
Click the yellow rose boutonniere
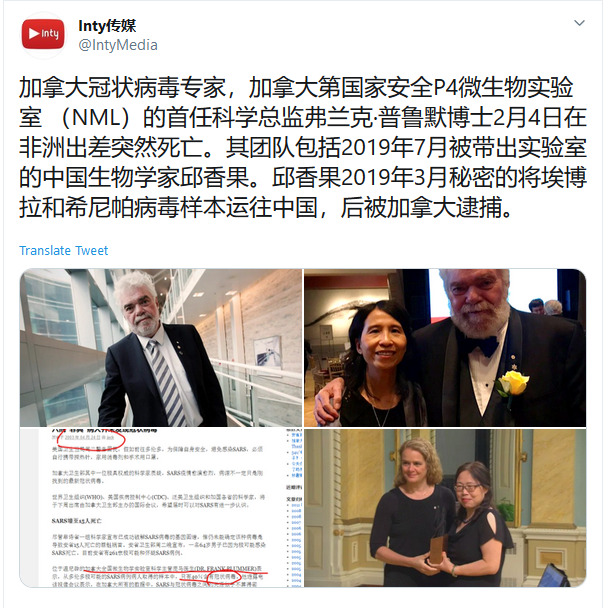512,383
